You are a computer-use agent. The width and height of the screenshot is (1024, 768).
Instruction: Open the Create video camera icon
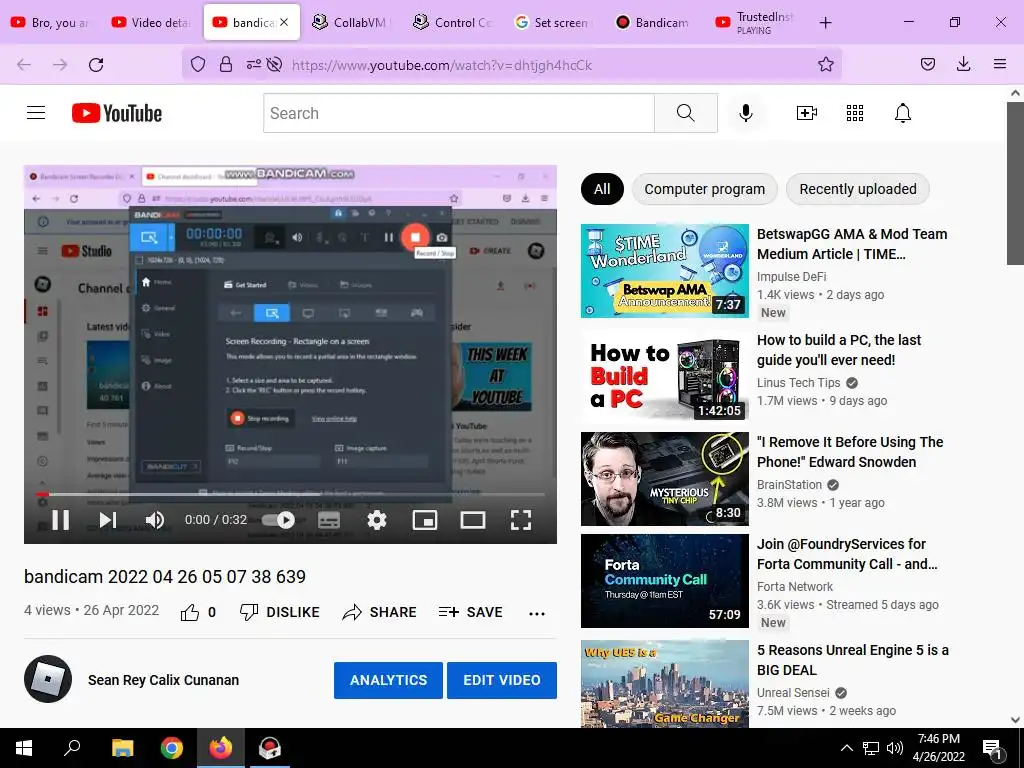coord(807,113)
